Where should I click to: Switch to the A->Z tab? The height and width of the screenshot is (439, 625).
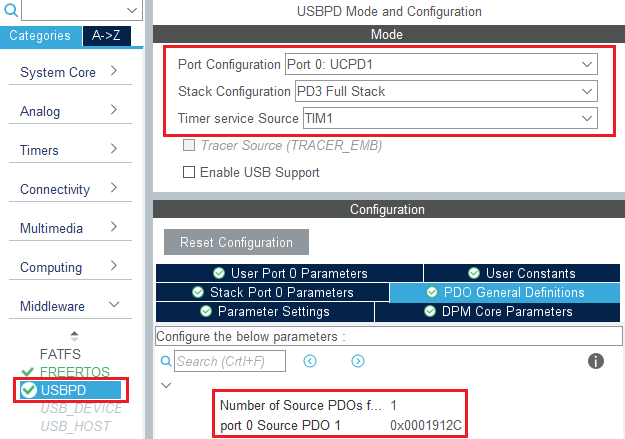click(106, 36)
